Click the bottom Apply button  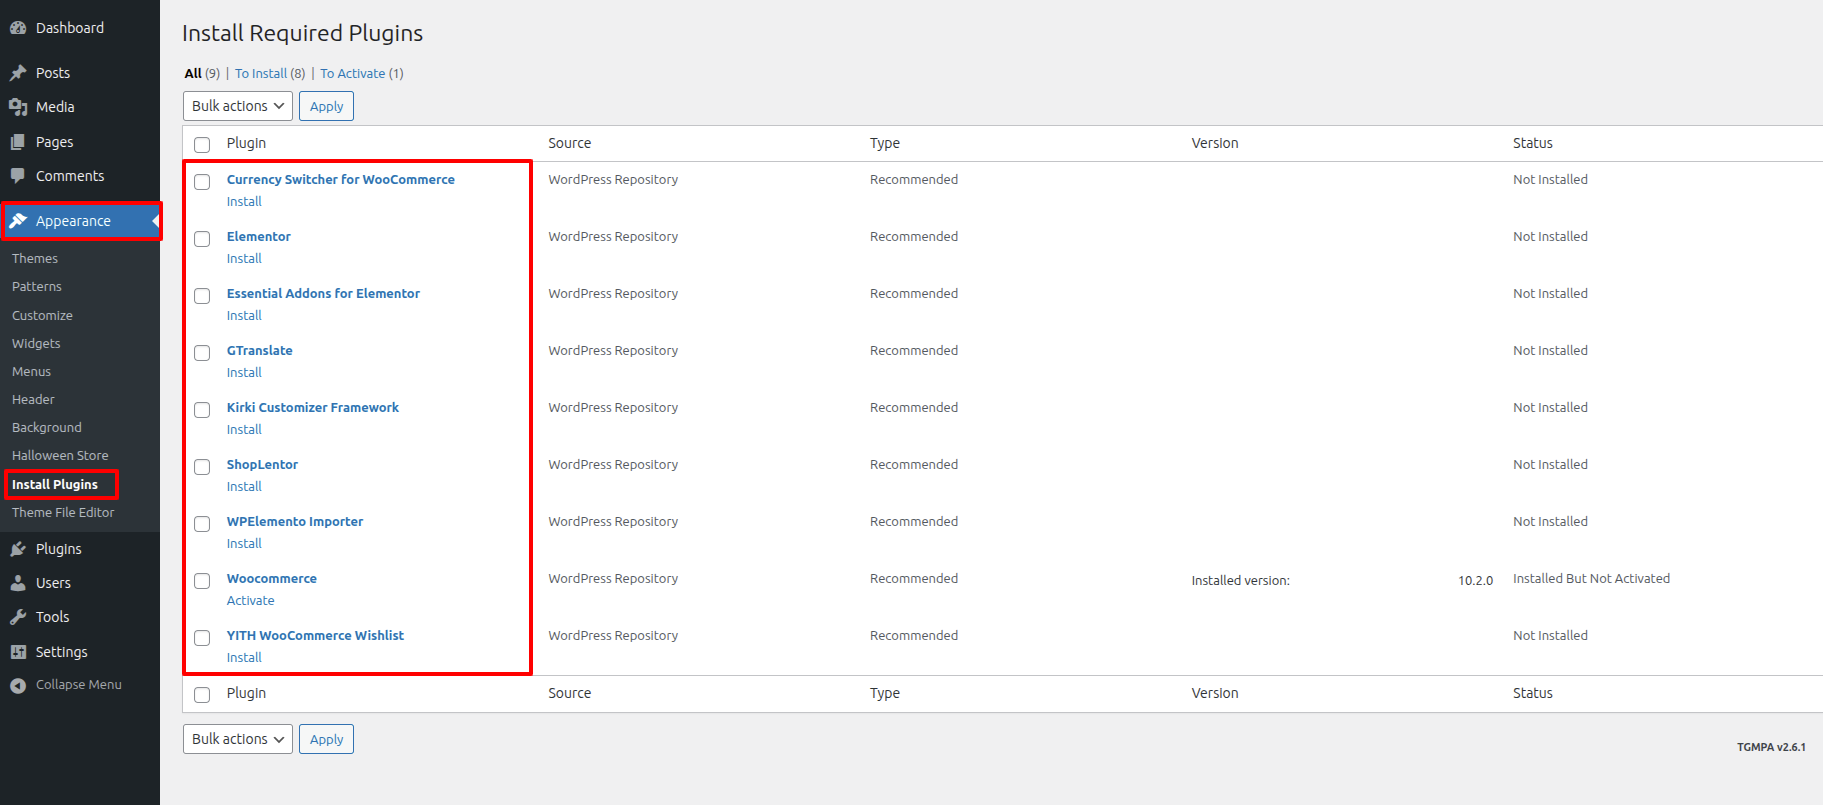[326, 739]
